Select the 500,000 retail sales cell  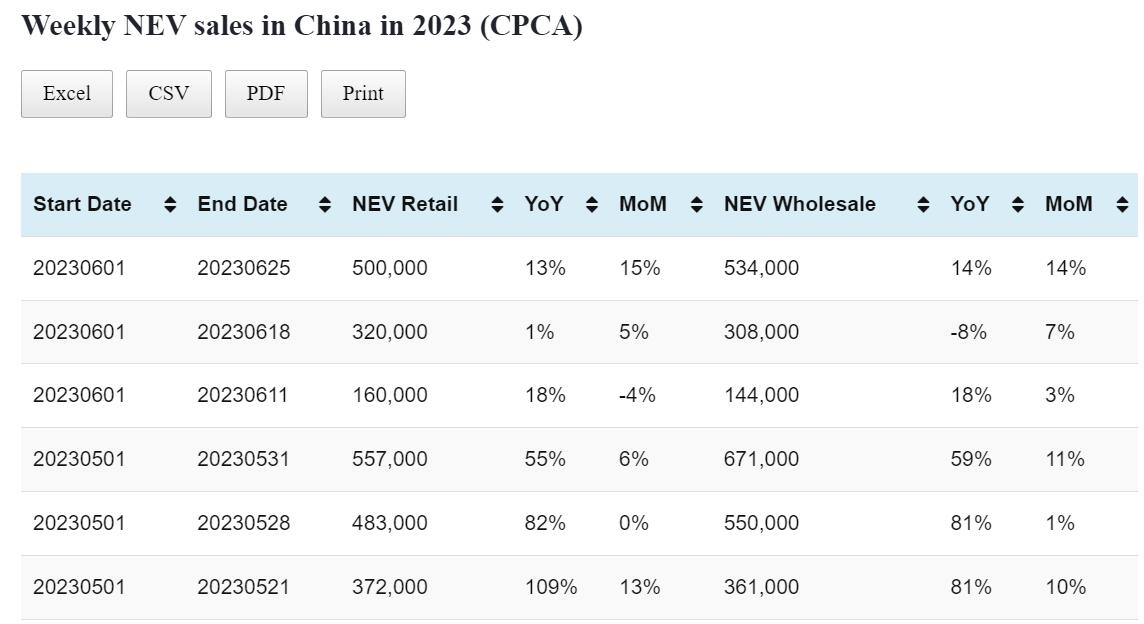pyautogui.click(x=389, y=268)
